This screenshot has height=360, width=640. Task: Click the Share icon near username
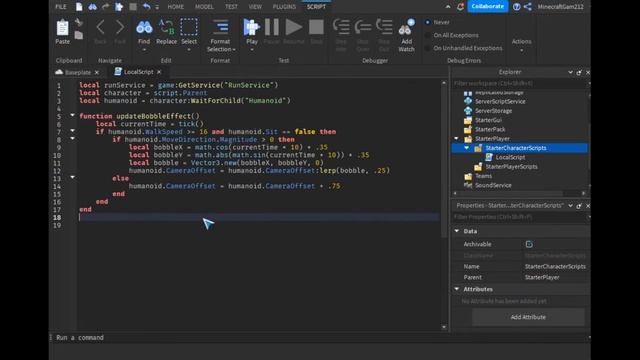click(528, 7)
